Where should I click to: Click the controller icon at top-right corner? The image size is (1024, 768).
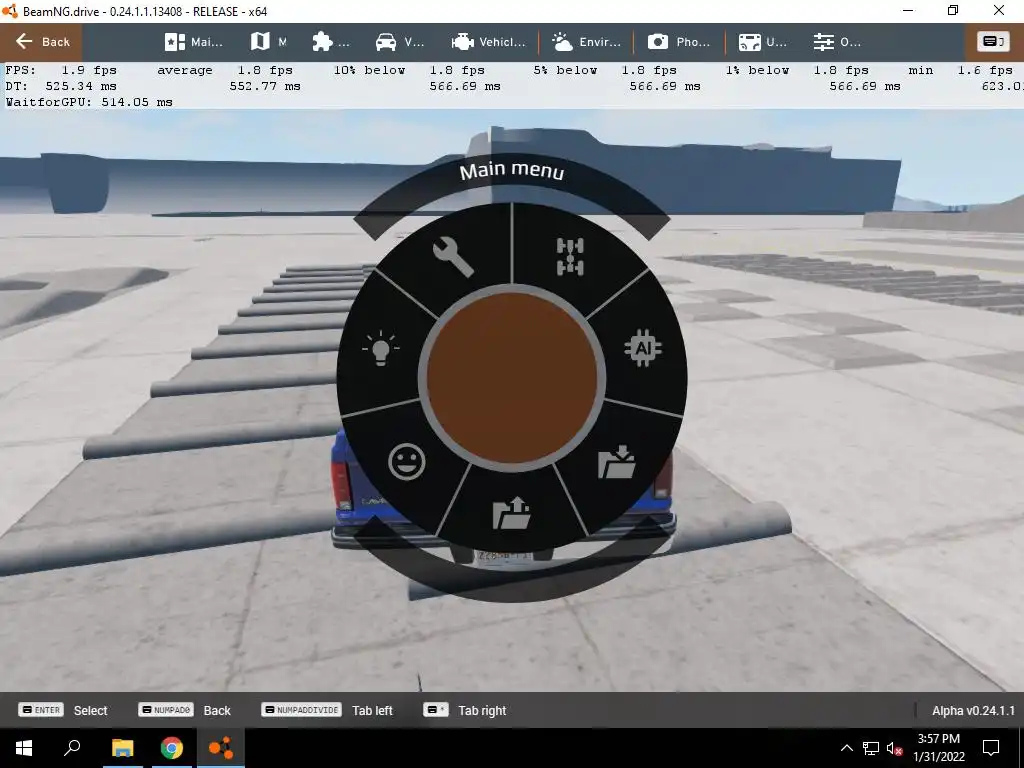(x=993, y=42)
